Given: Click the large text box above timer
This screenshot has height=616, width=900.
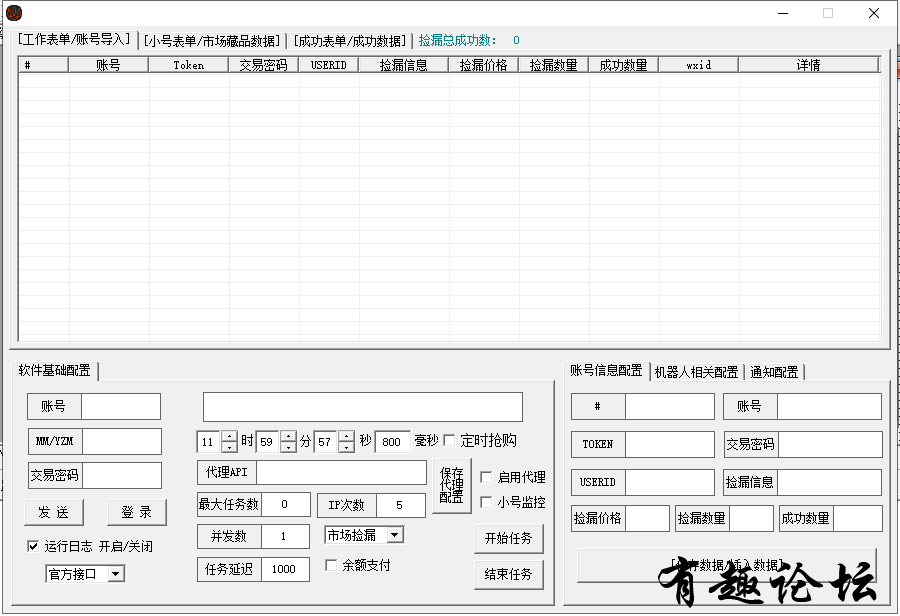Looking at the screenshot, I should [x=363, y=407].
